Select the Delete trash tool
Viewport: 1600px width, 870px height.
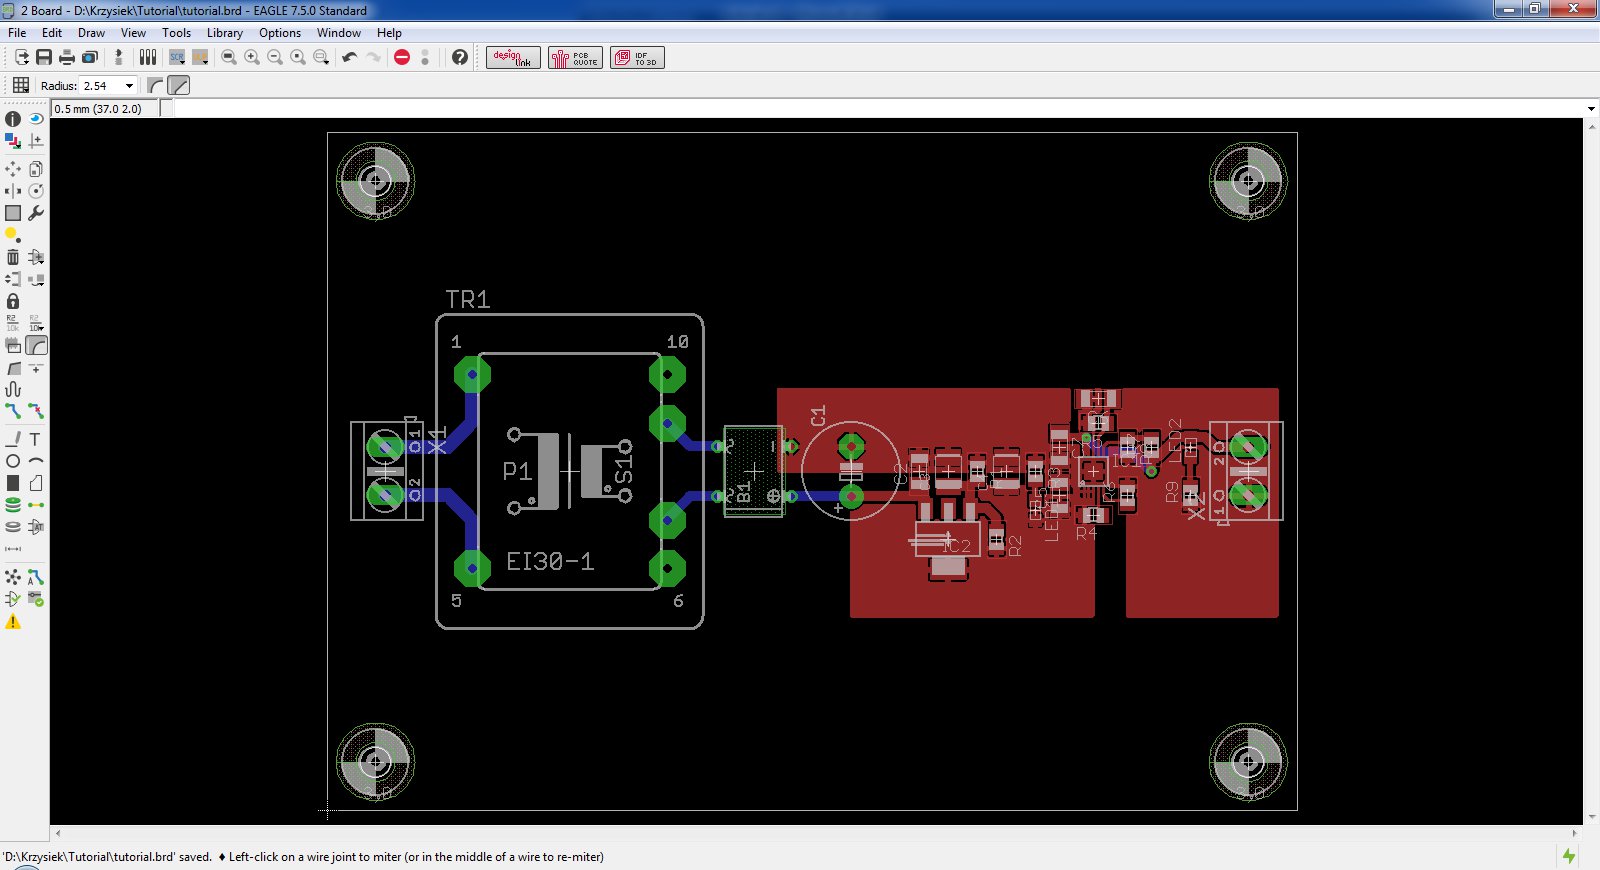point(13,257)
